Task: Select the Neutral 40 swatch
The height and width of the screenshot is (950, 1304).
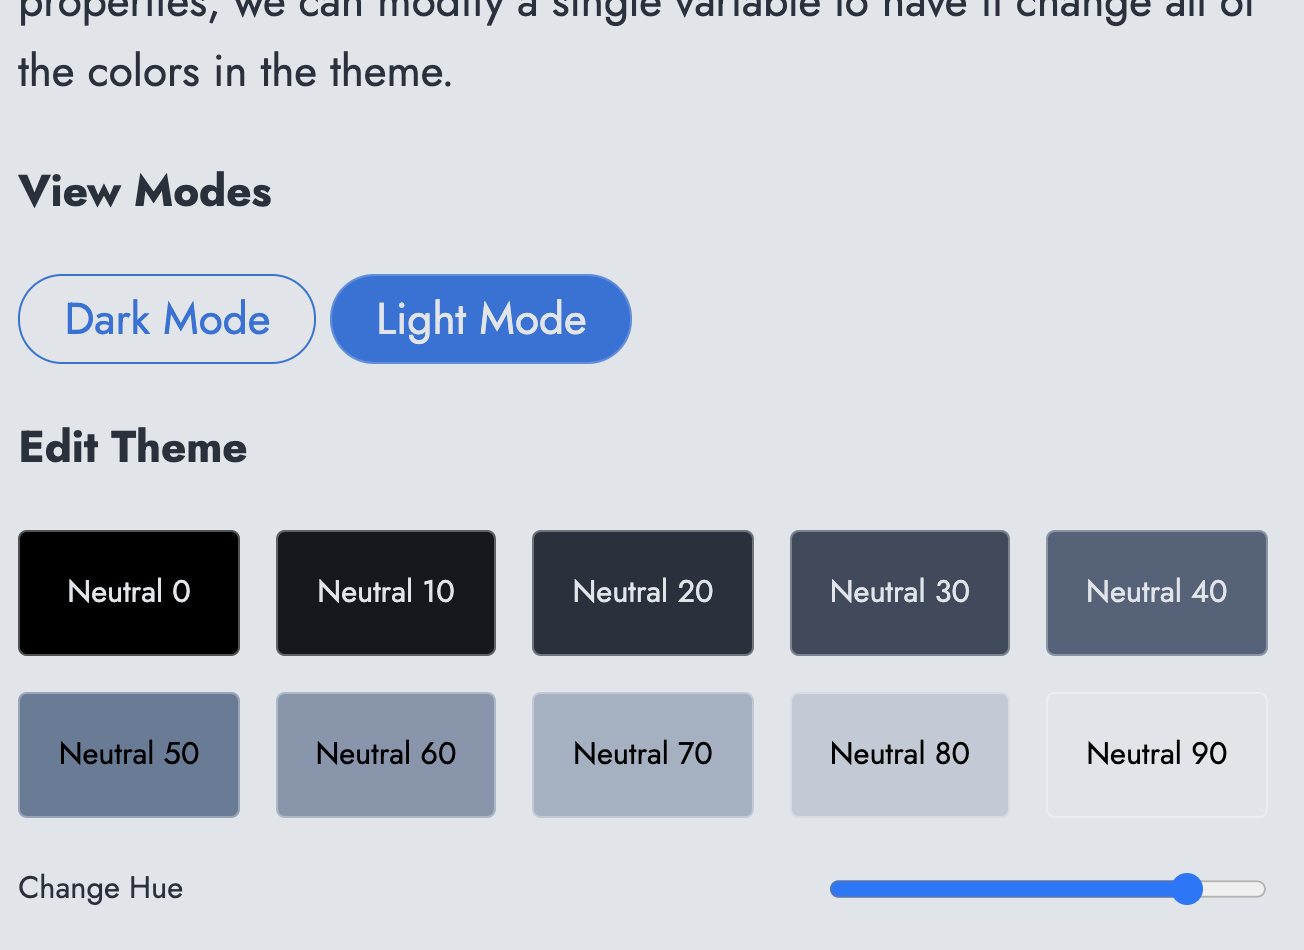Action: [1156, 592]
